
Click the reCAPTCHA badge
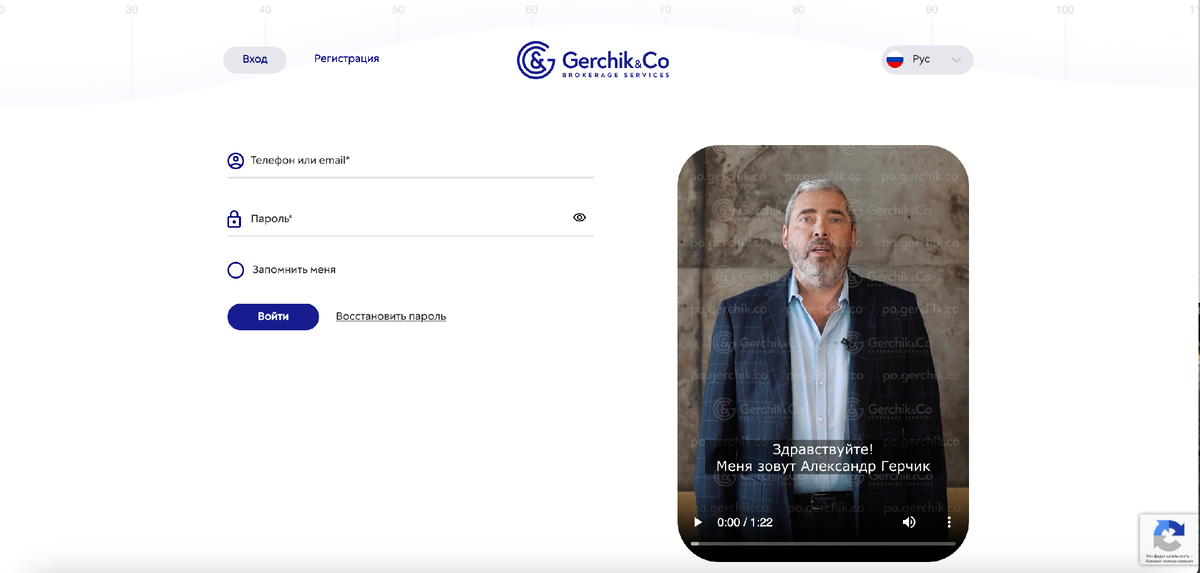pos(1169,541)
